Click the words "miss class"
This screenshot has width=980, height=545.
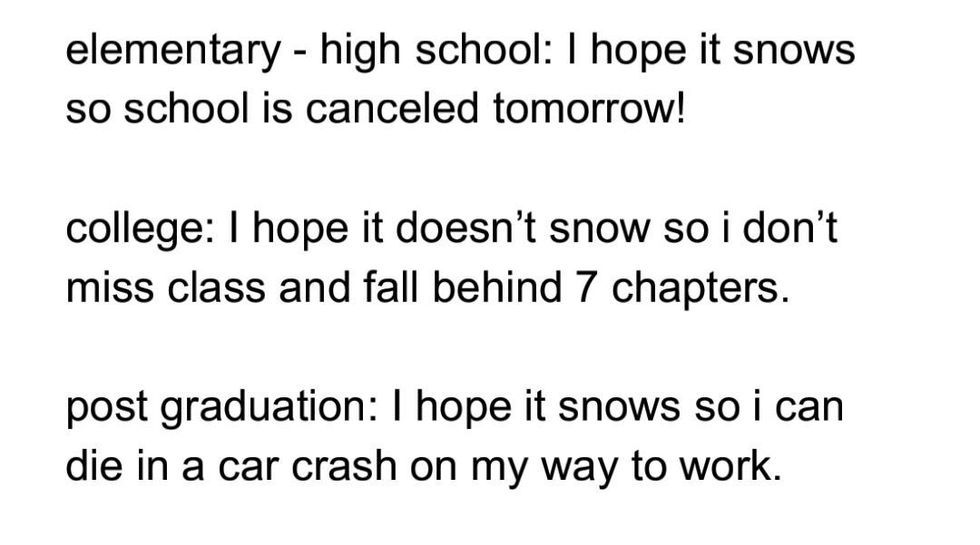pos(157,289)
